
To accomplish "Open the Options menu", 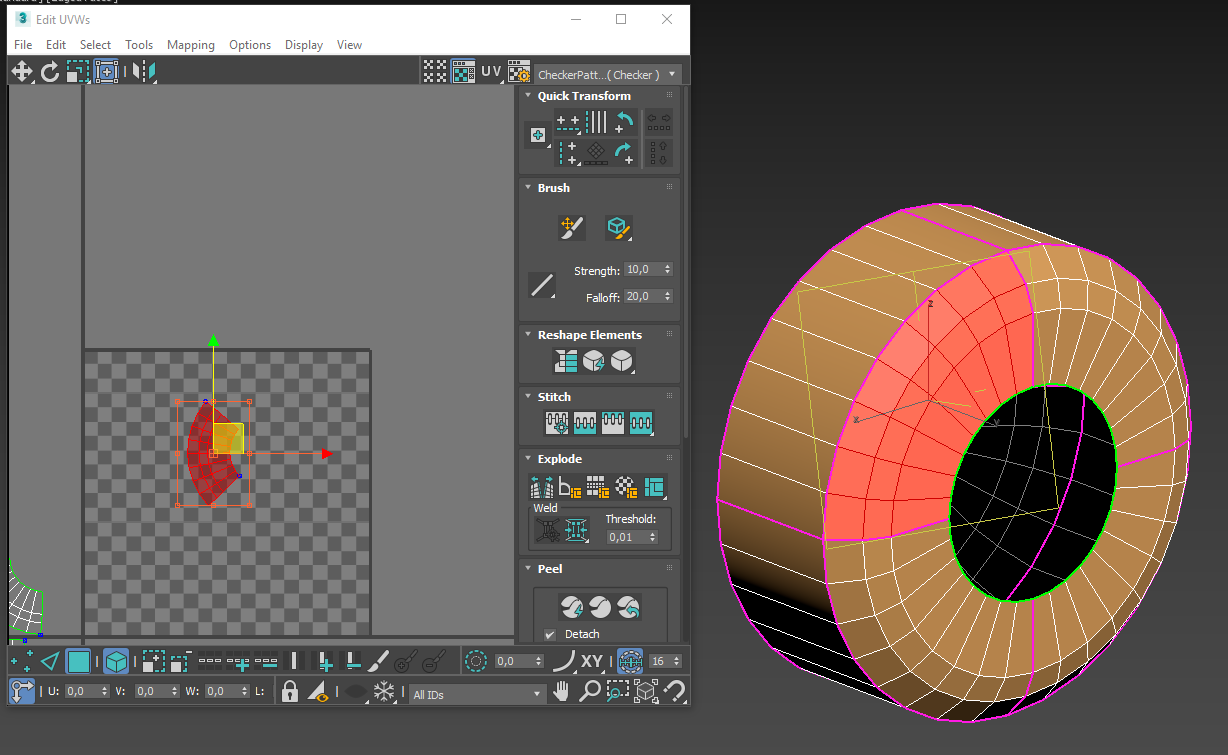I will (x=249, y=45).
